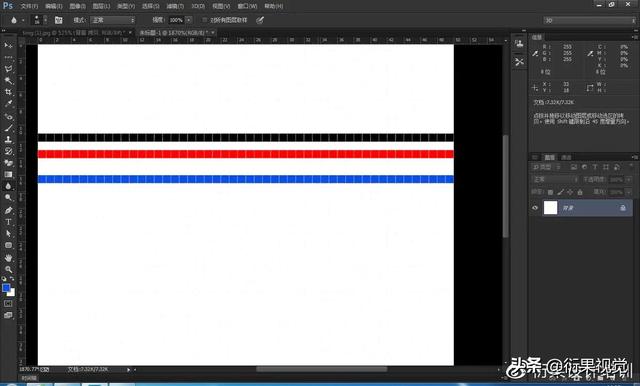Select the Lasso tool
The height and width of the screenshot is (386, 640).
point(8,69)
